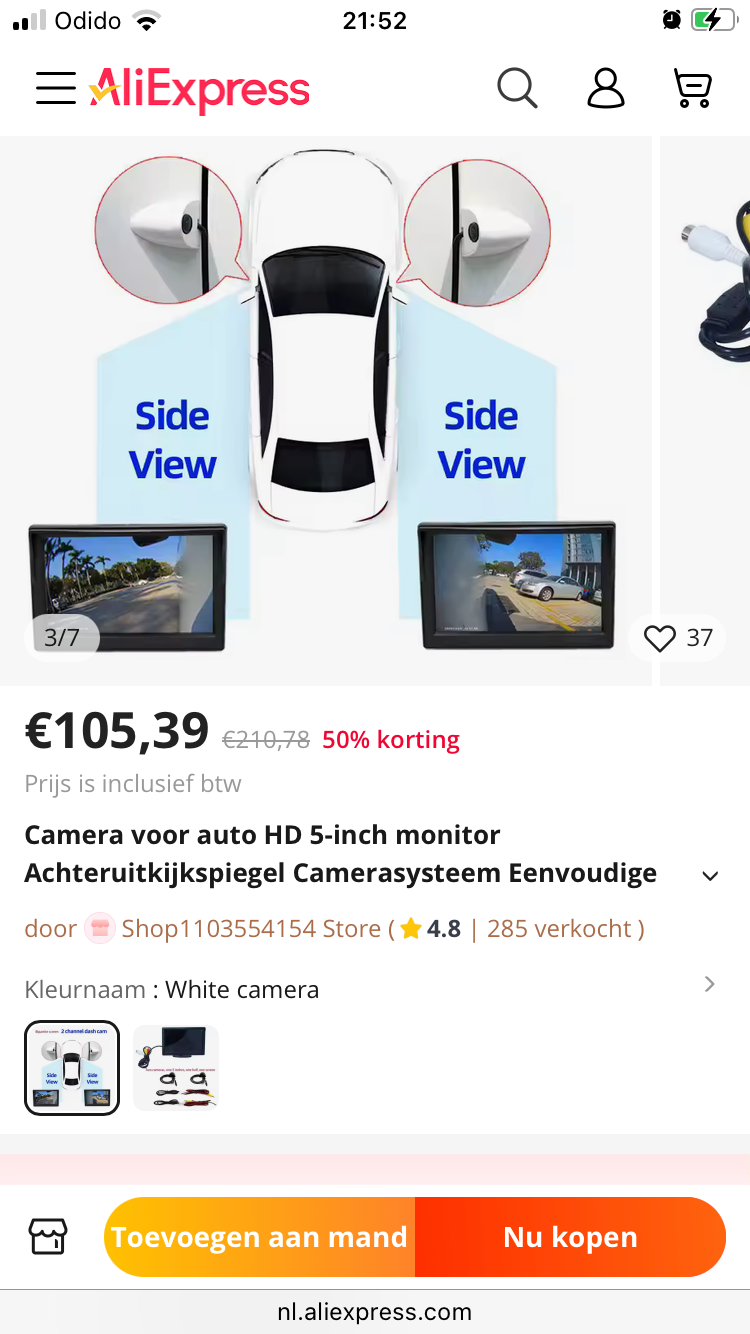Open Kleurnaam options arrow
The height and width of the screenshot is (1334, 750).
pyautogui.click(x=710, y=985)
